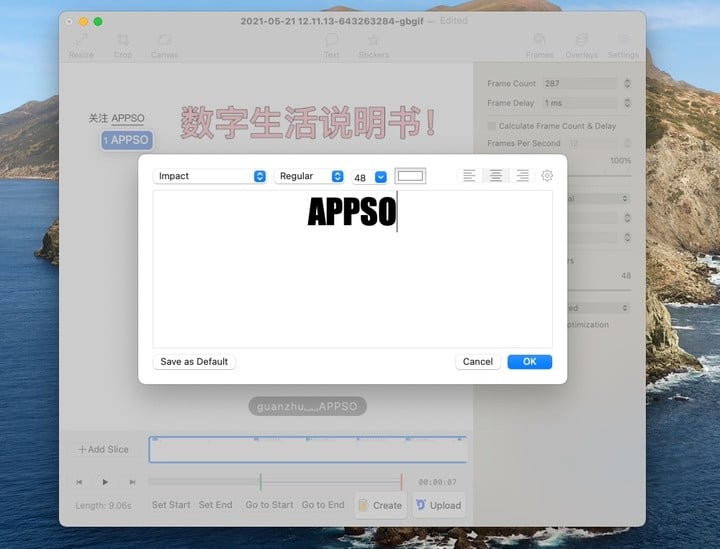Play the GIF preview
The image size is (720, 549).
(105, 482)
